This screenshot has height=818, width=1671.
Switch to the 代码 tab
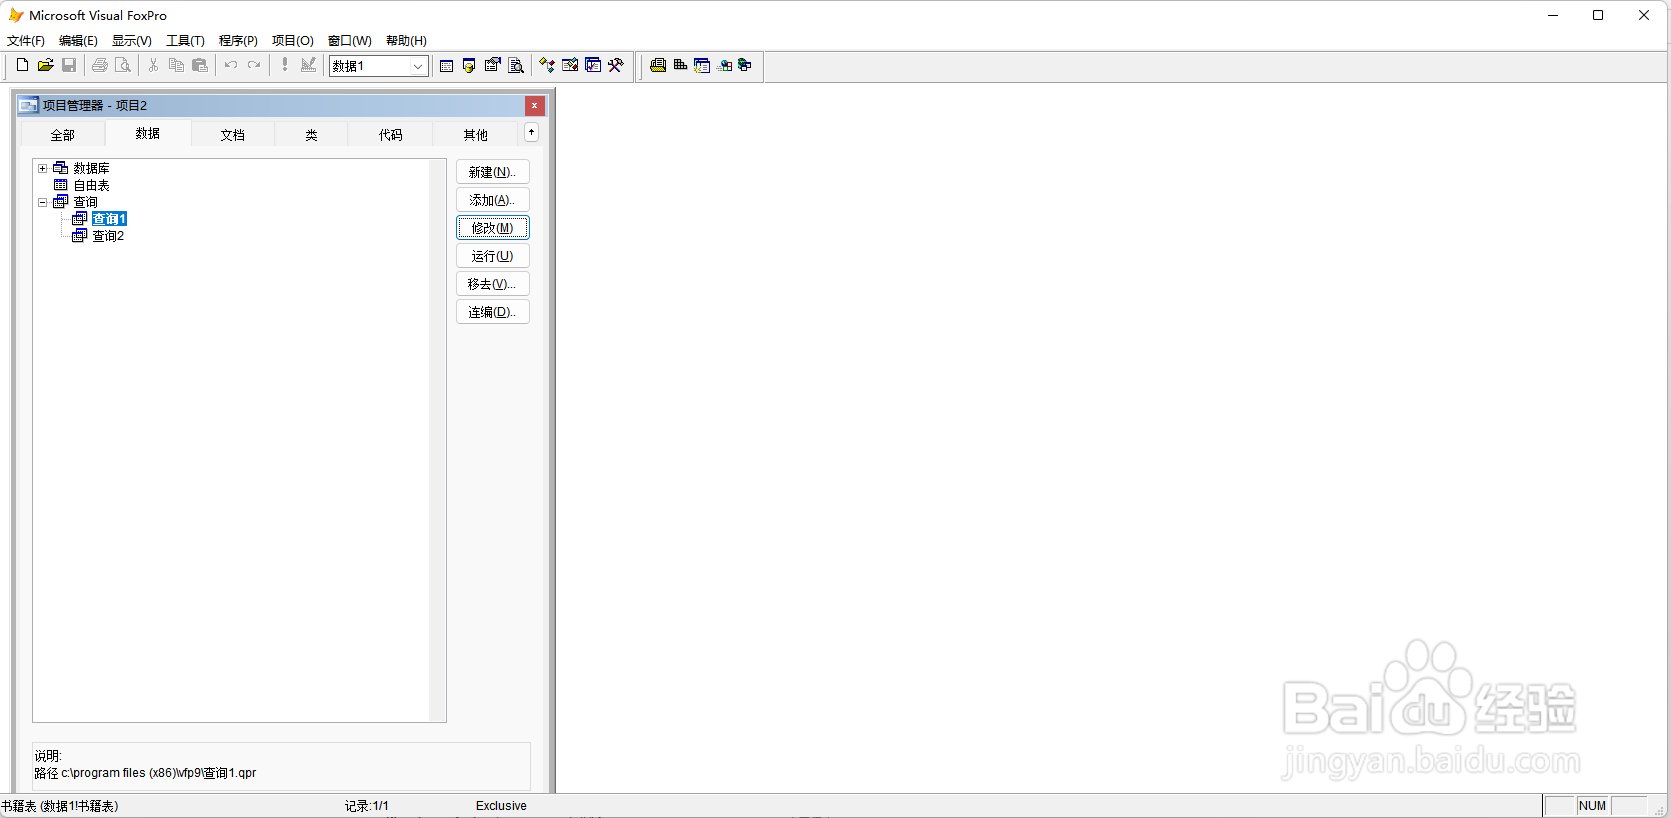(x=391, y=135)
